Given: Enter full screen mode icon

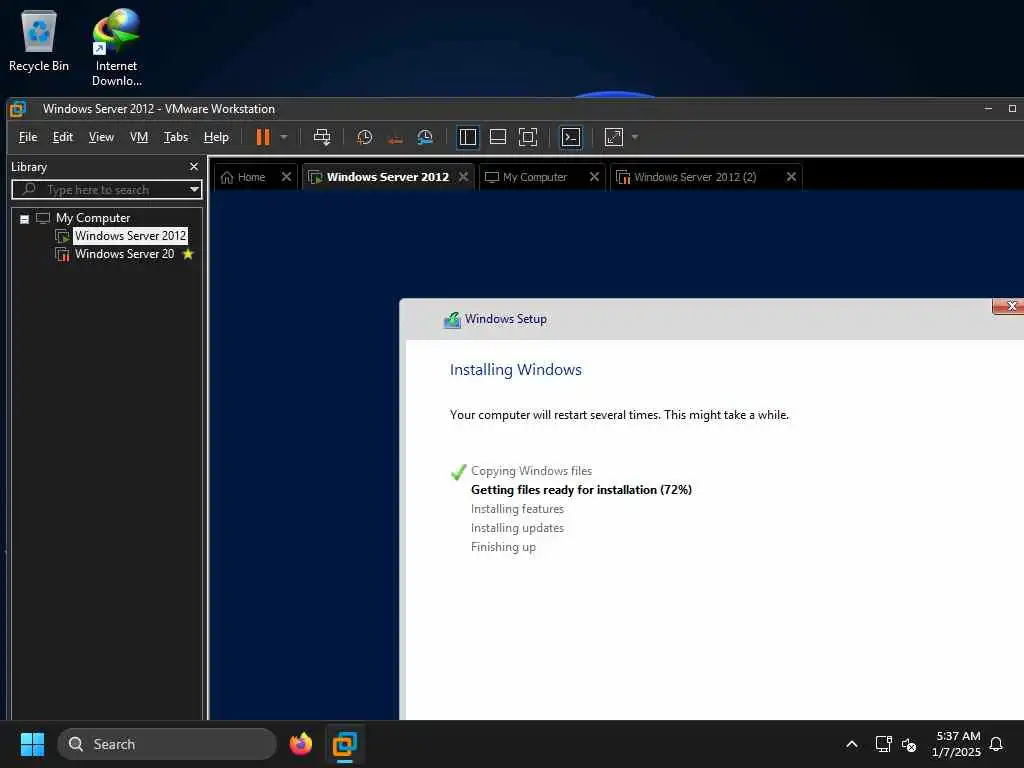Looking at the screenshot, I should pyautogui.click(x=528, y=137).
